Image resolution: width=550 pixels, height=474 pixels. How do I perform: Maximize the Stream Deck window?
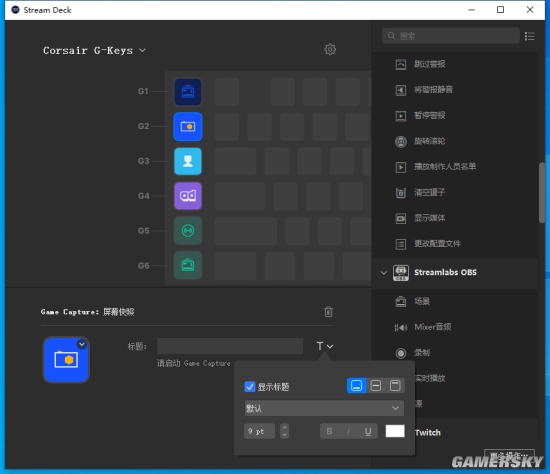coord(501,10)
